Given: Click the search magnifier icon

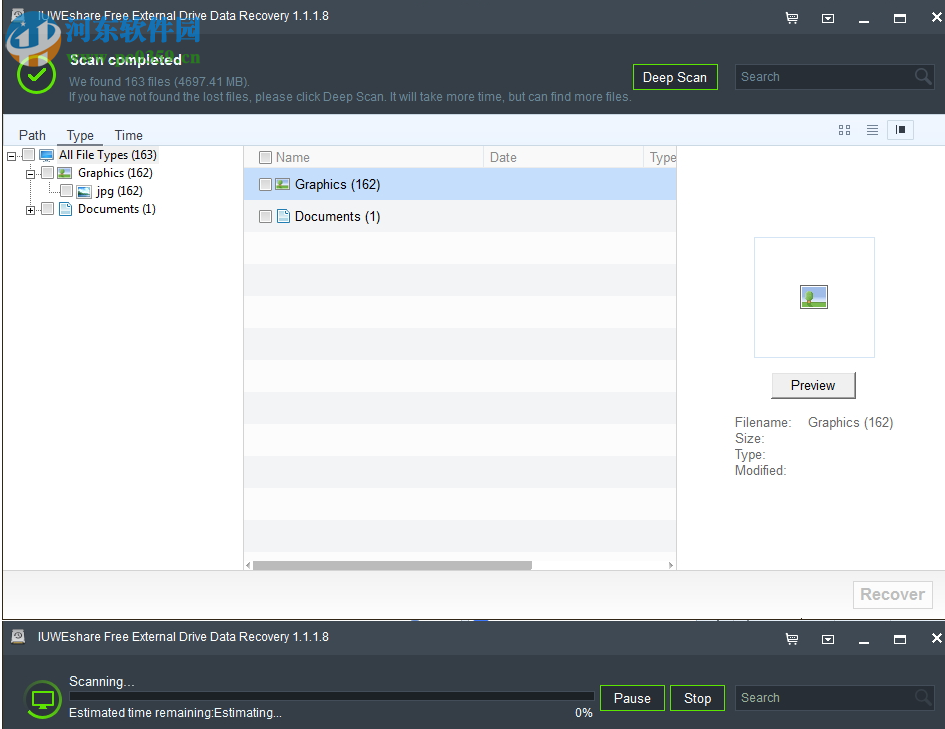Looking at the screenshot, I should point(922,76).
